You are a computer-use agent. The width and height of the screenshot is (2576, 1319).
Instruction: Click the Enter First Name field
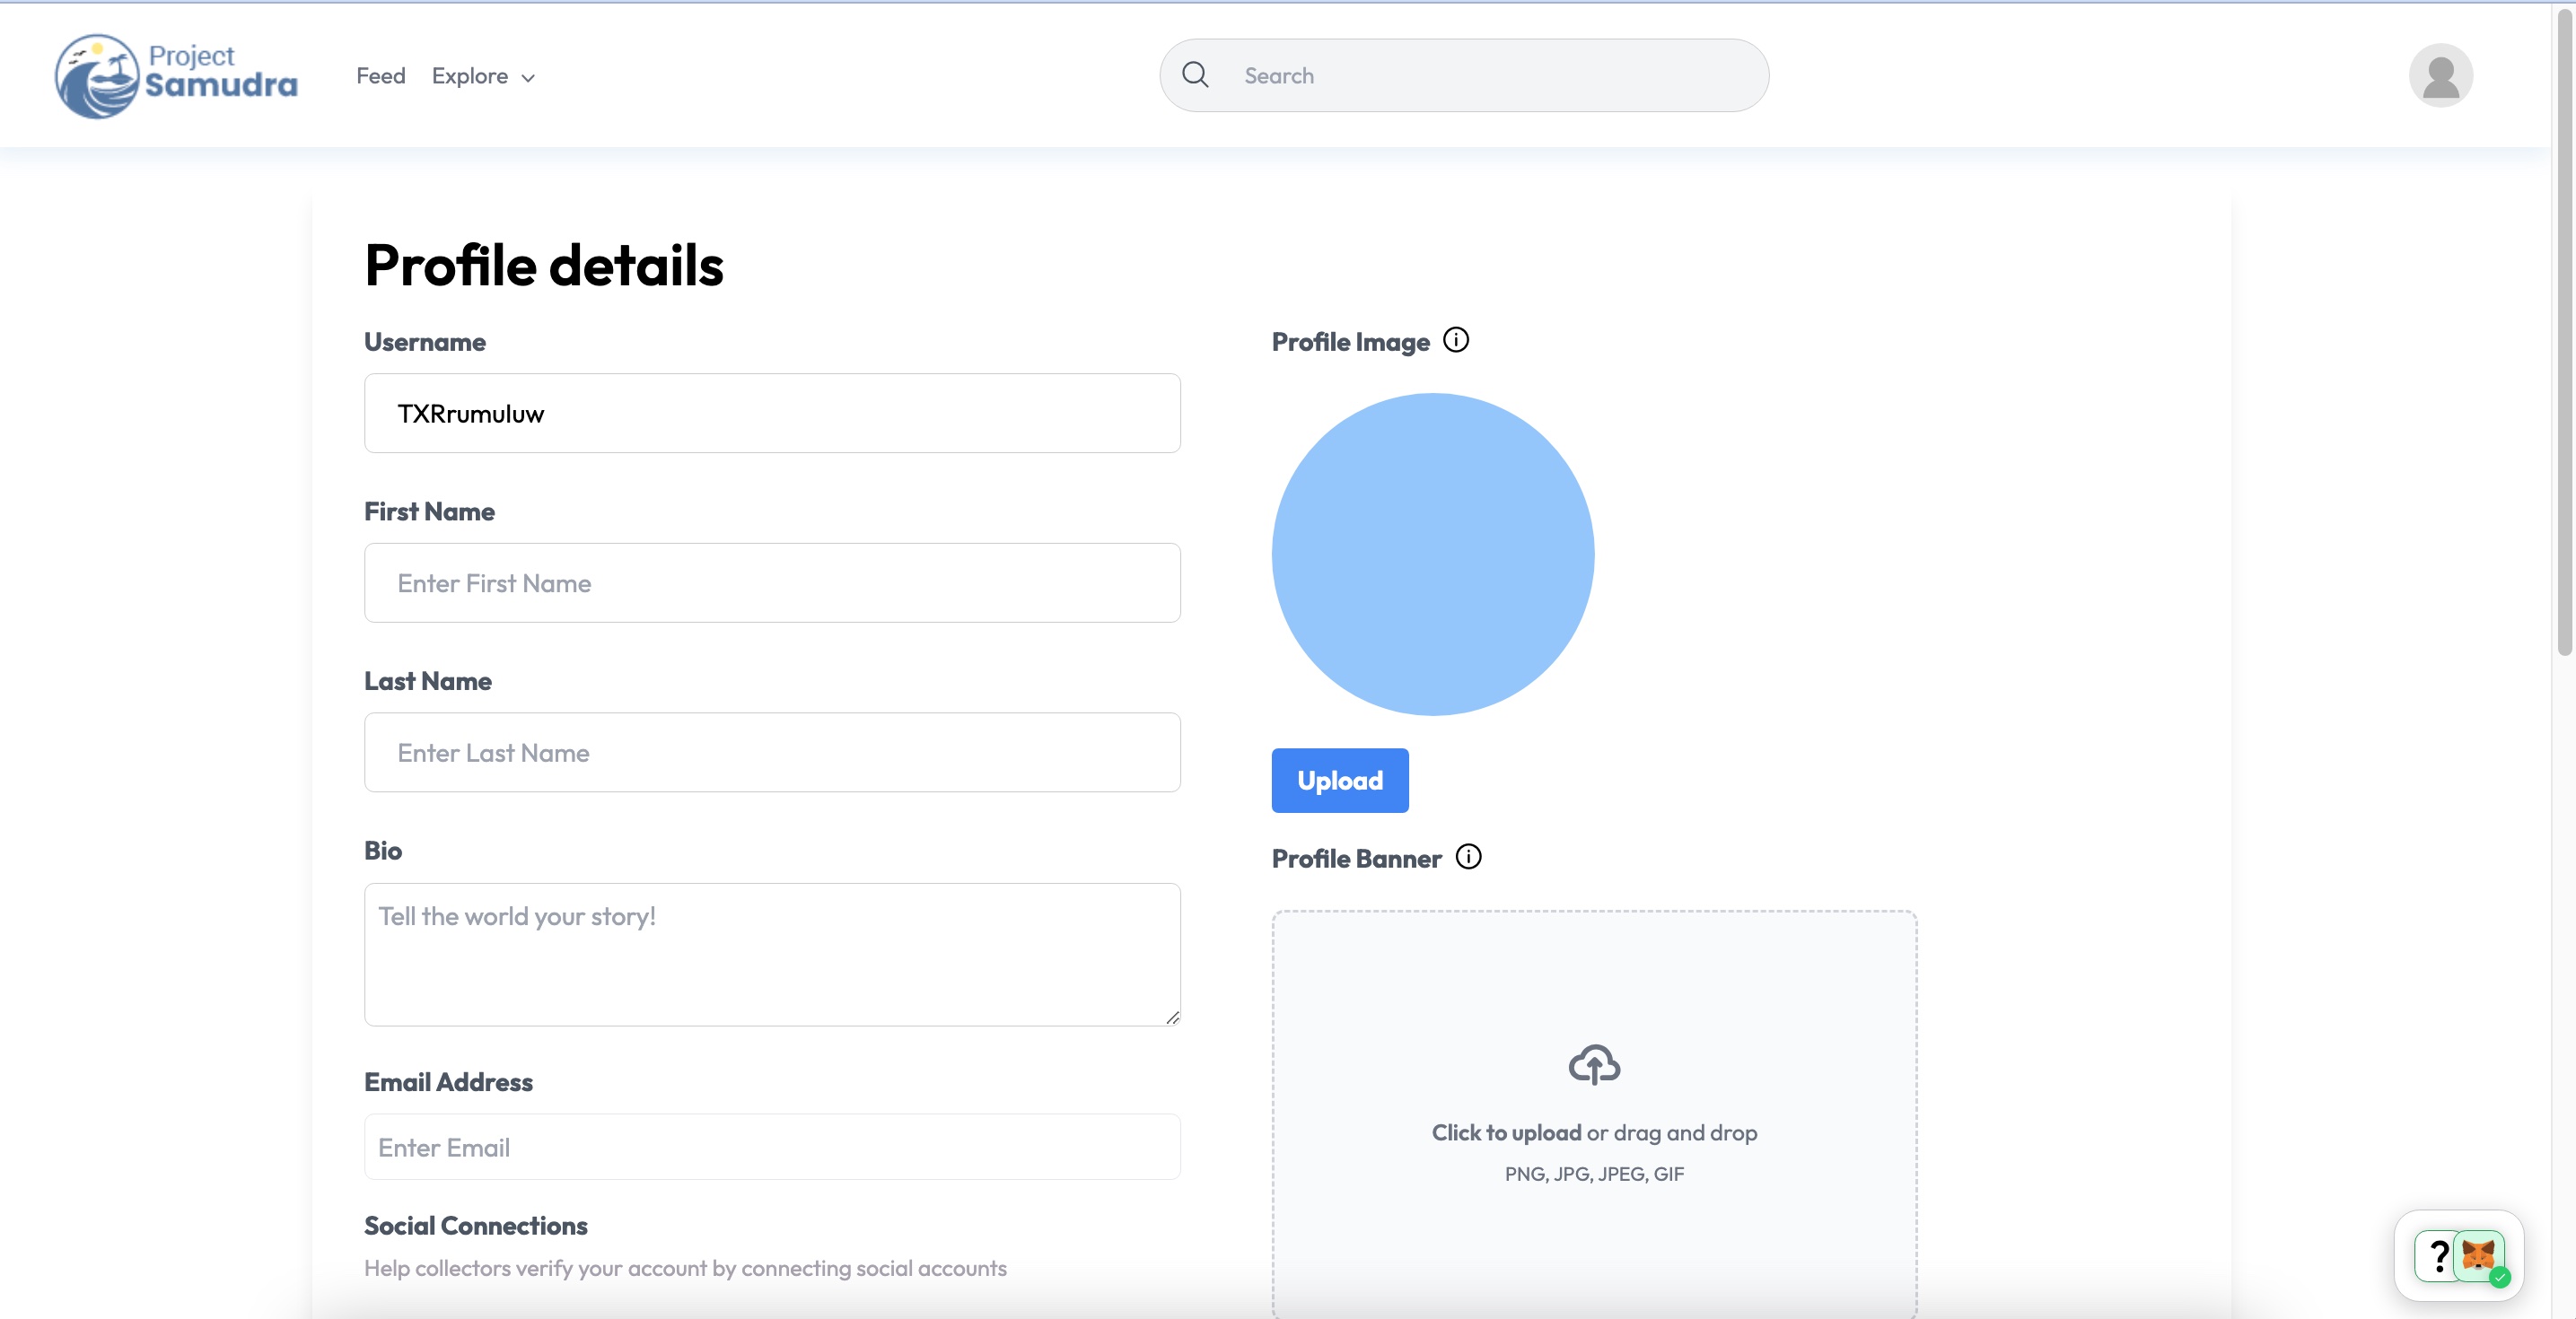click(x=772, y=583)
